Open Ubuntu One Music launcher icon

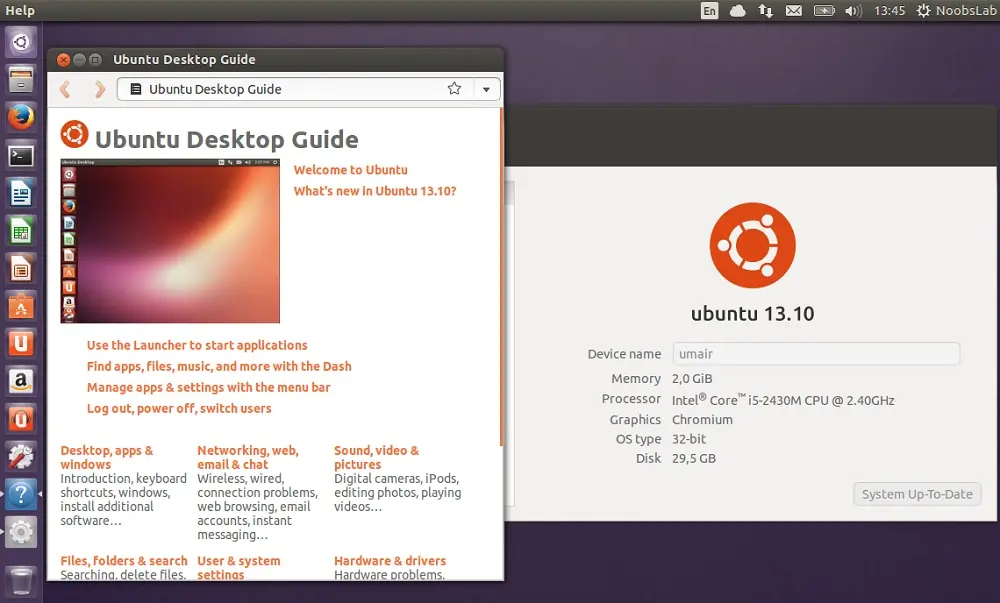click(20, 419)
